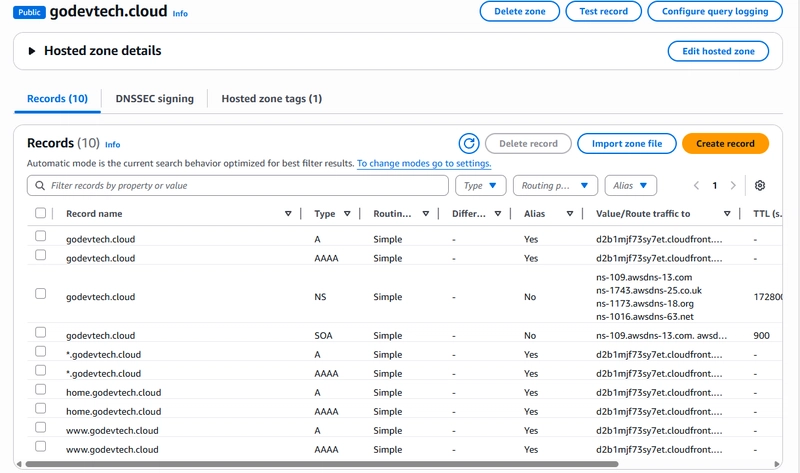Viewport: 800px width, 473px height.
Task: Select godevtech.cloud NS record checkbox
Action: [40, 293]
